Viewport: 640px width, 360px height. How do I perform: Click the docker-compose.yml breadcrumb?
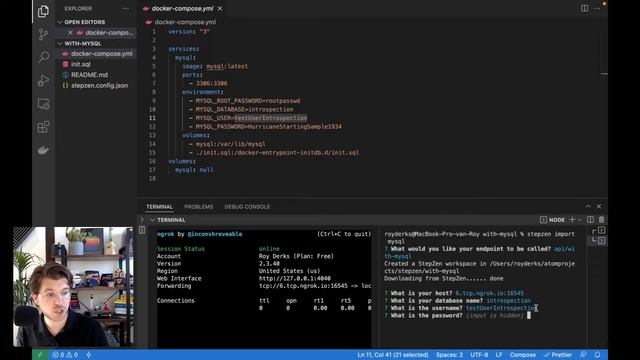tap(185, 22)
